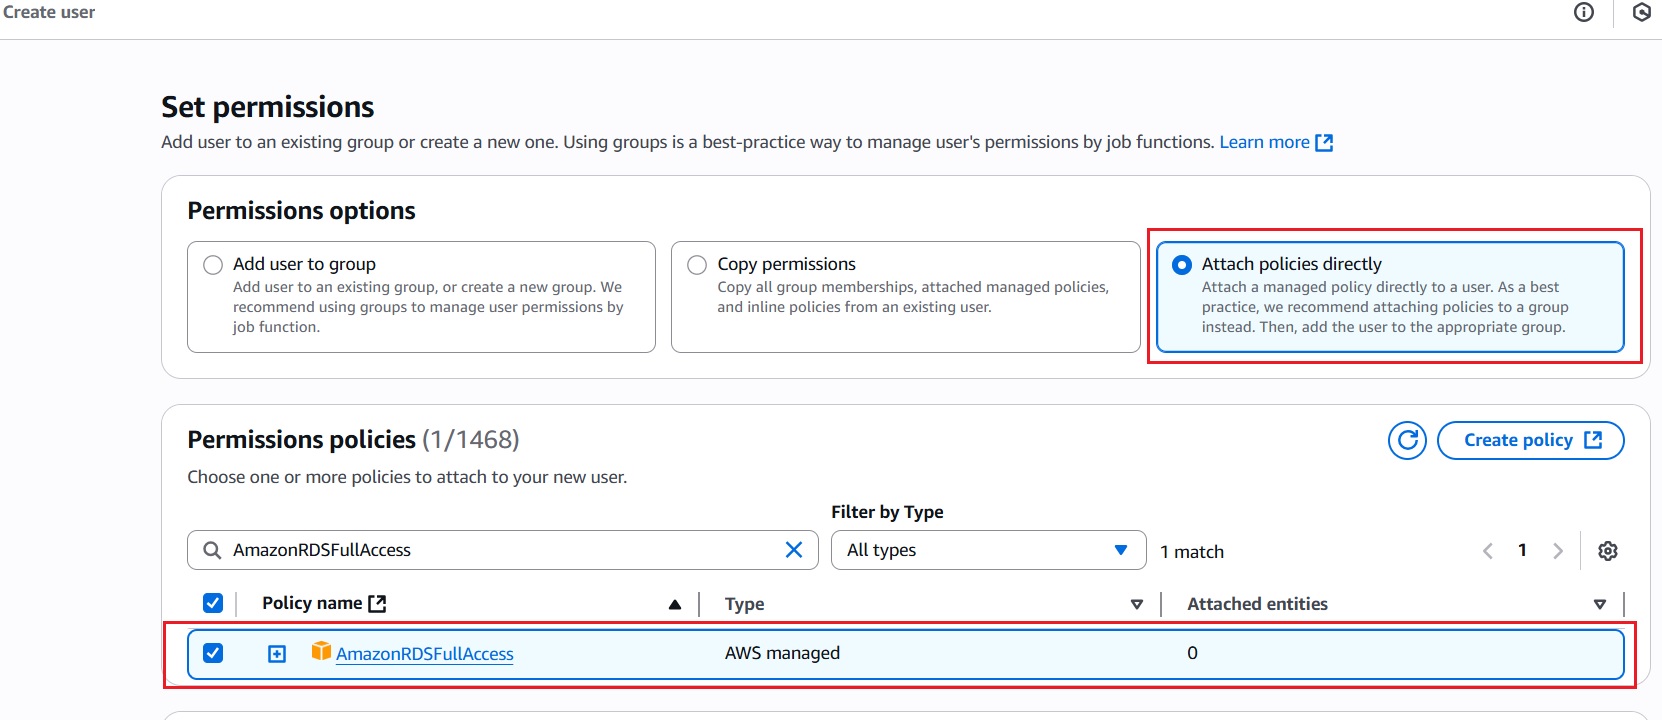The image size is (1662, 720).
Task: Toggle the select-all policies header checkbox
Action: point(213,603)
